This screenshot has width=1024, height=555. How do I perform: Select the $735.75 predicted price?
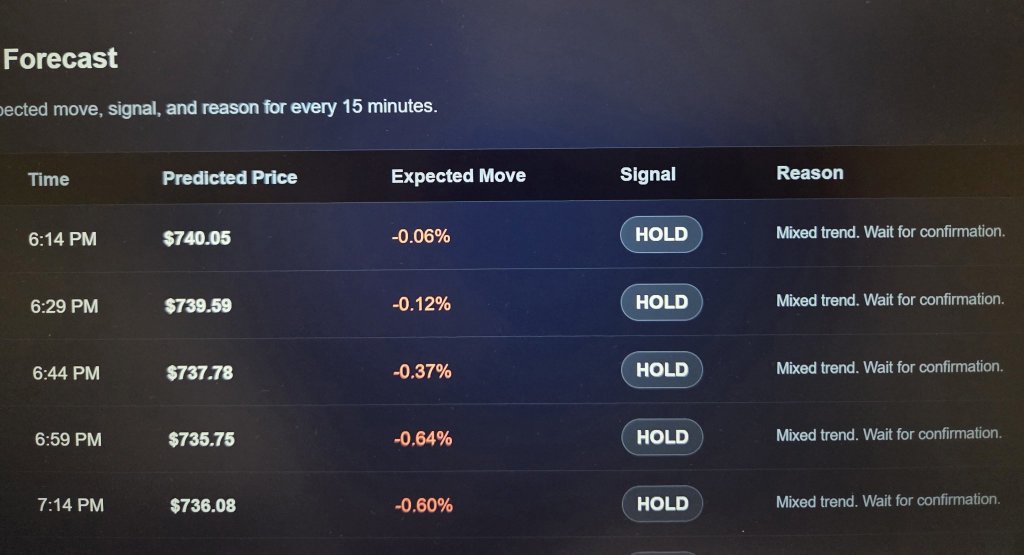click(x=201, y=439)
